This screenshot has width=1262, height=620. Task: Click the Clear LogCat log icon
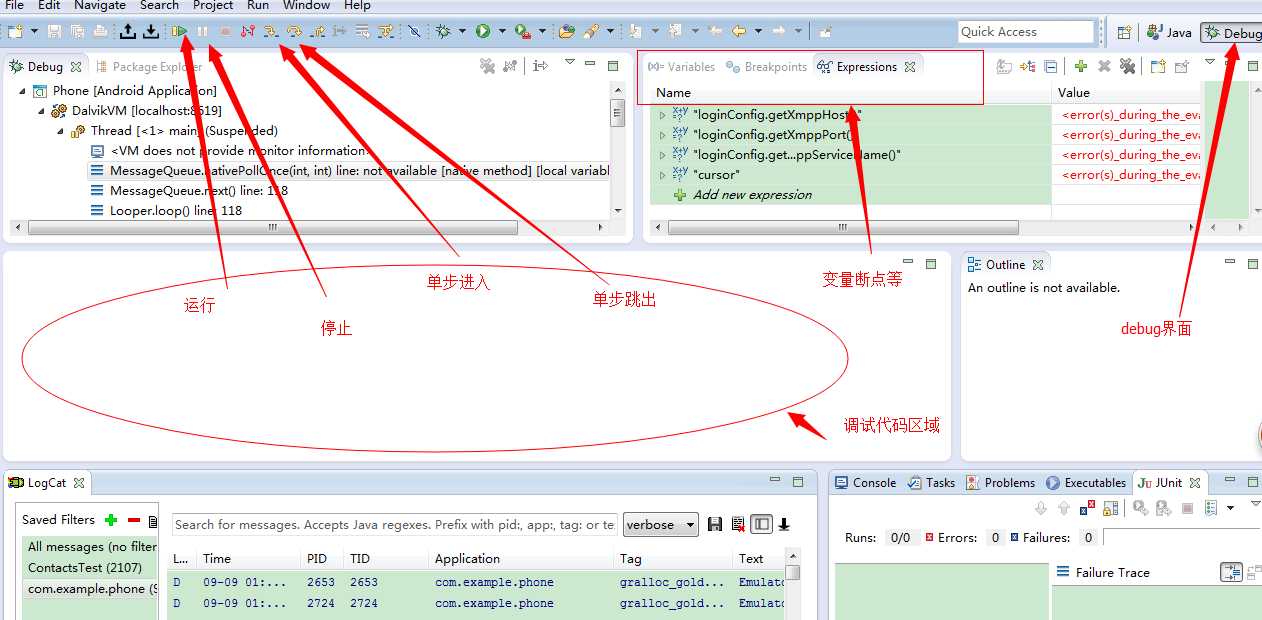(738, 524)
